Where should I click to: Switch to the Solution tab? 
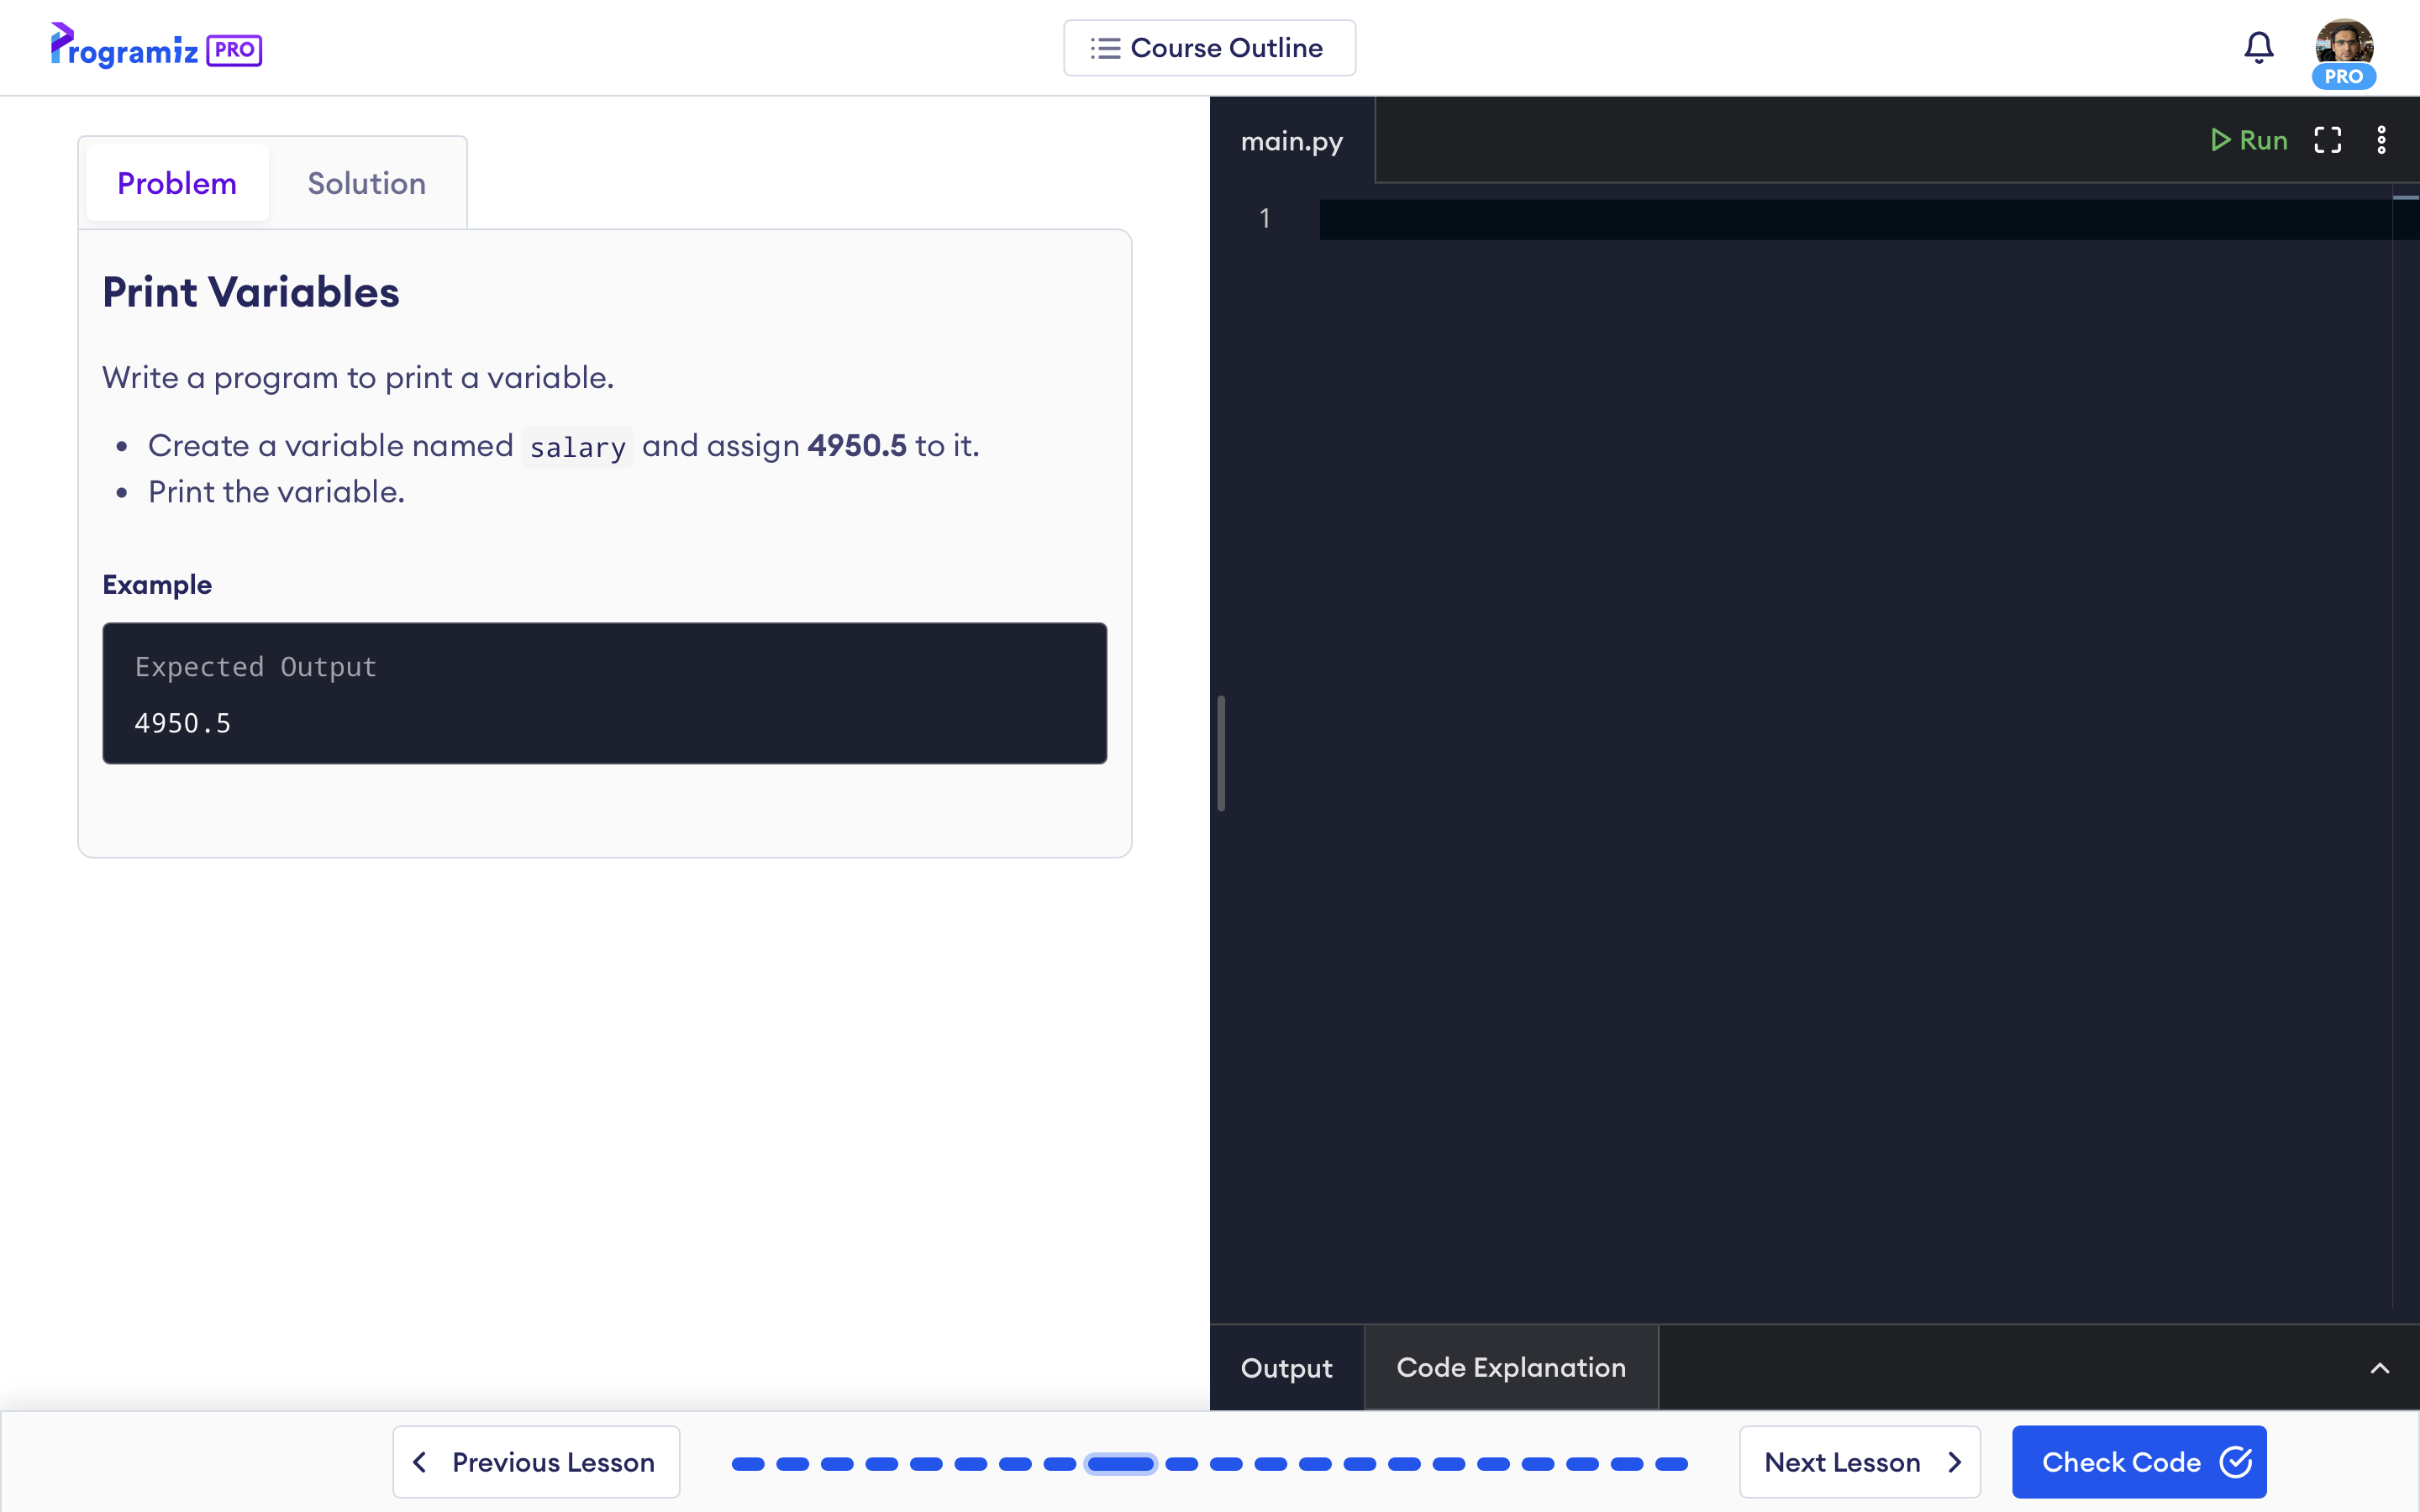(366, 183)
